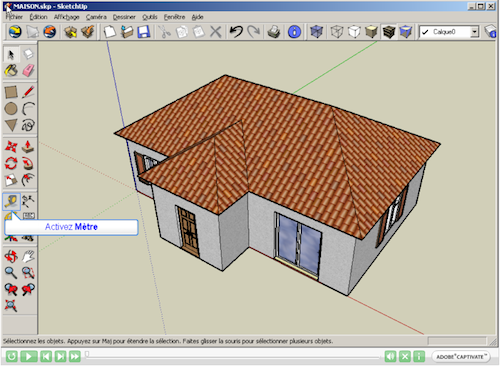Select the Rectangle drawing tool
This screenshot has height=366, width=500.
pyautogui.click(x=11, y=92)
